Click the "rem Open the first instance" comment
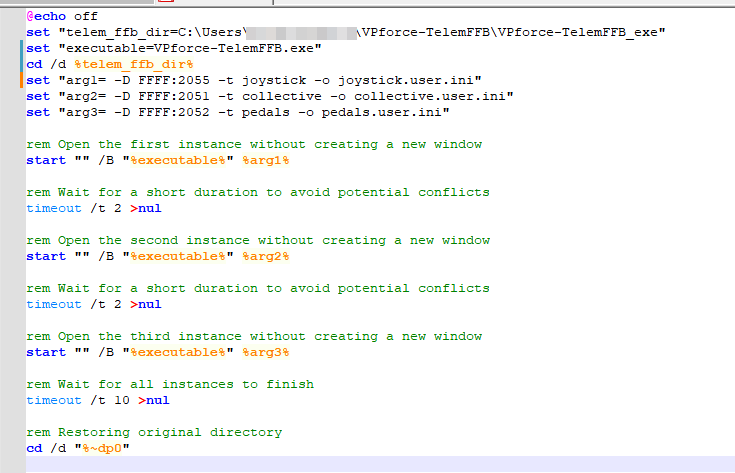735x473 pixels. click(254, 144)
